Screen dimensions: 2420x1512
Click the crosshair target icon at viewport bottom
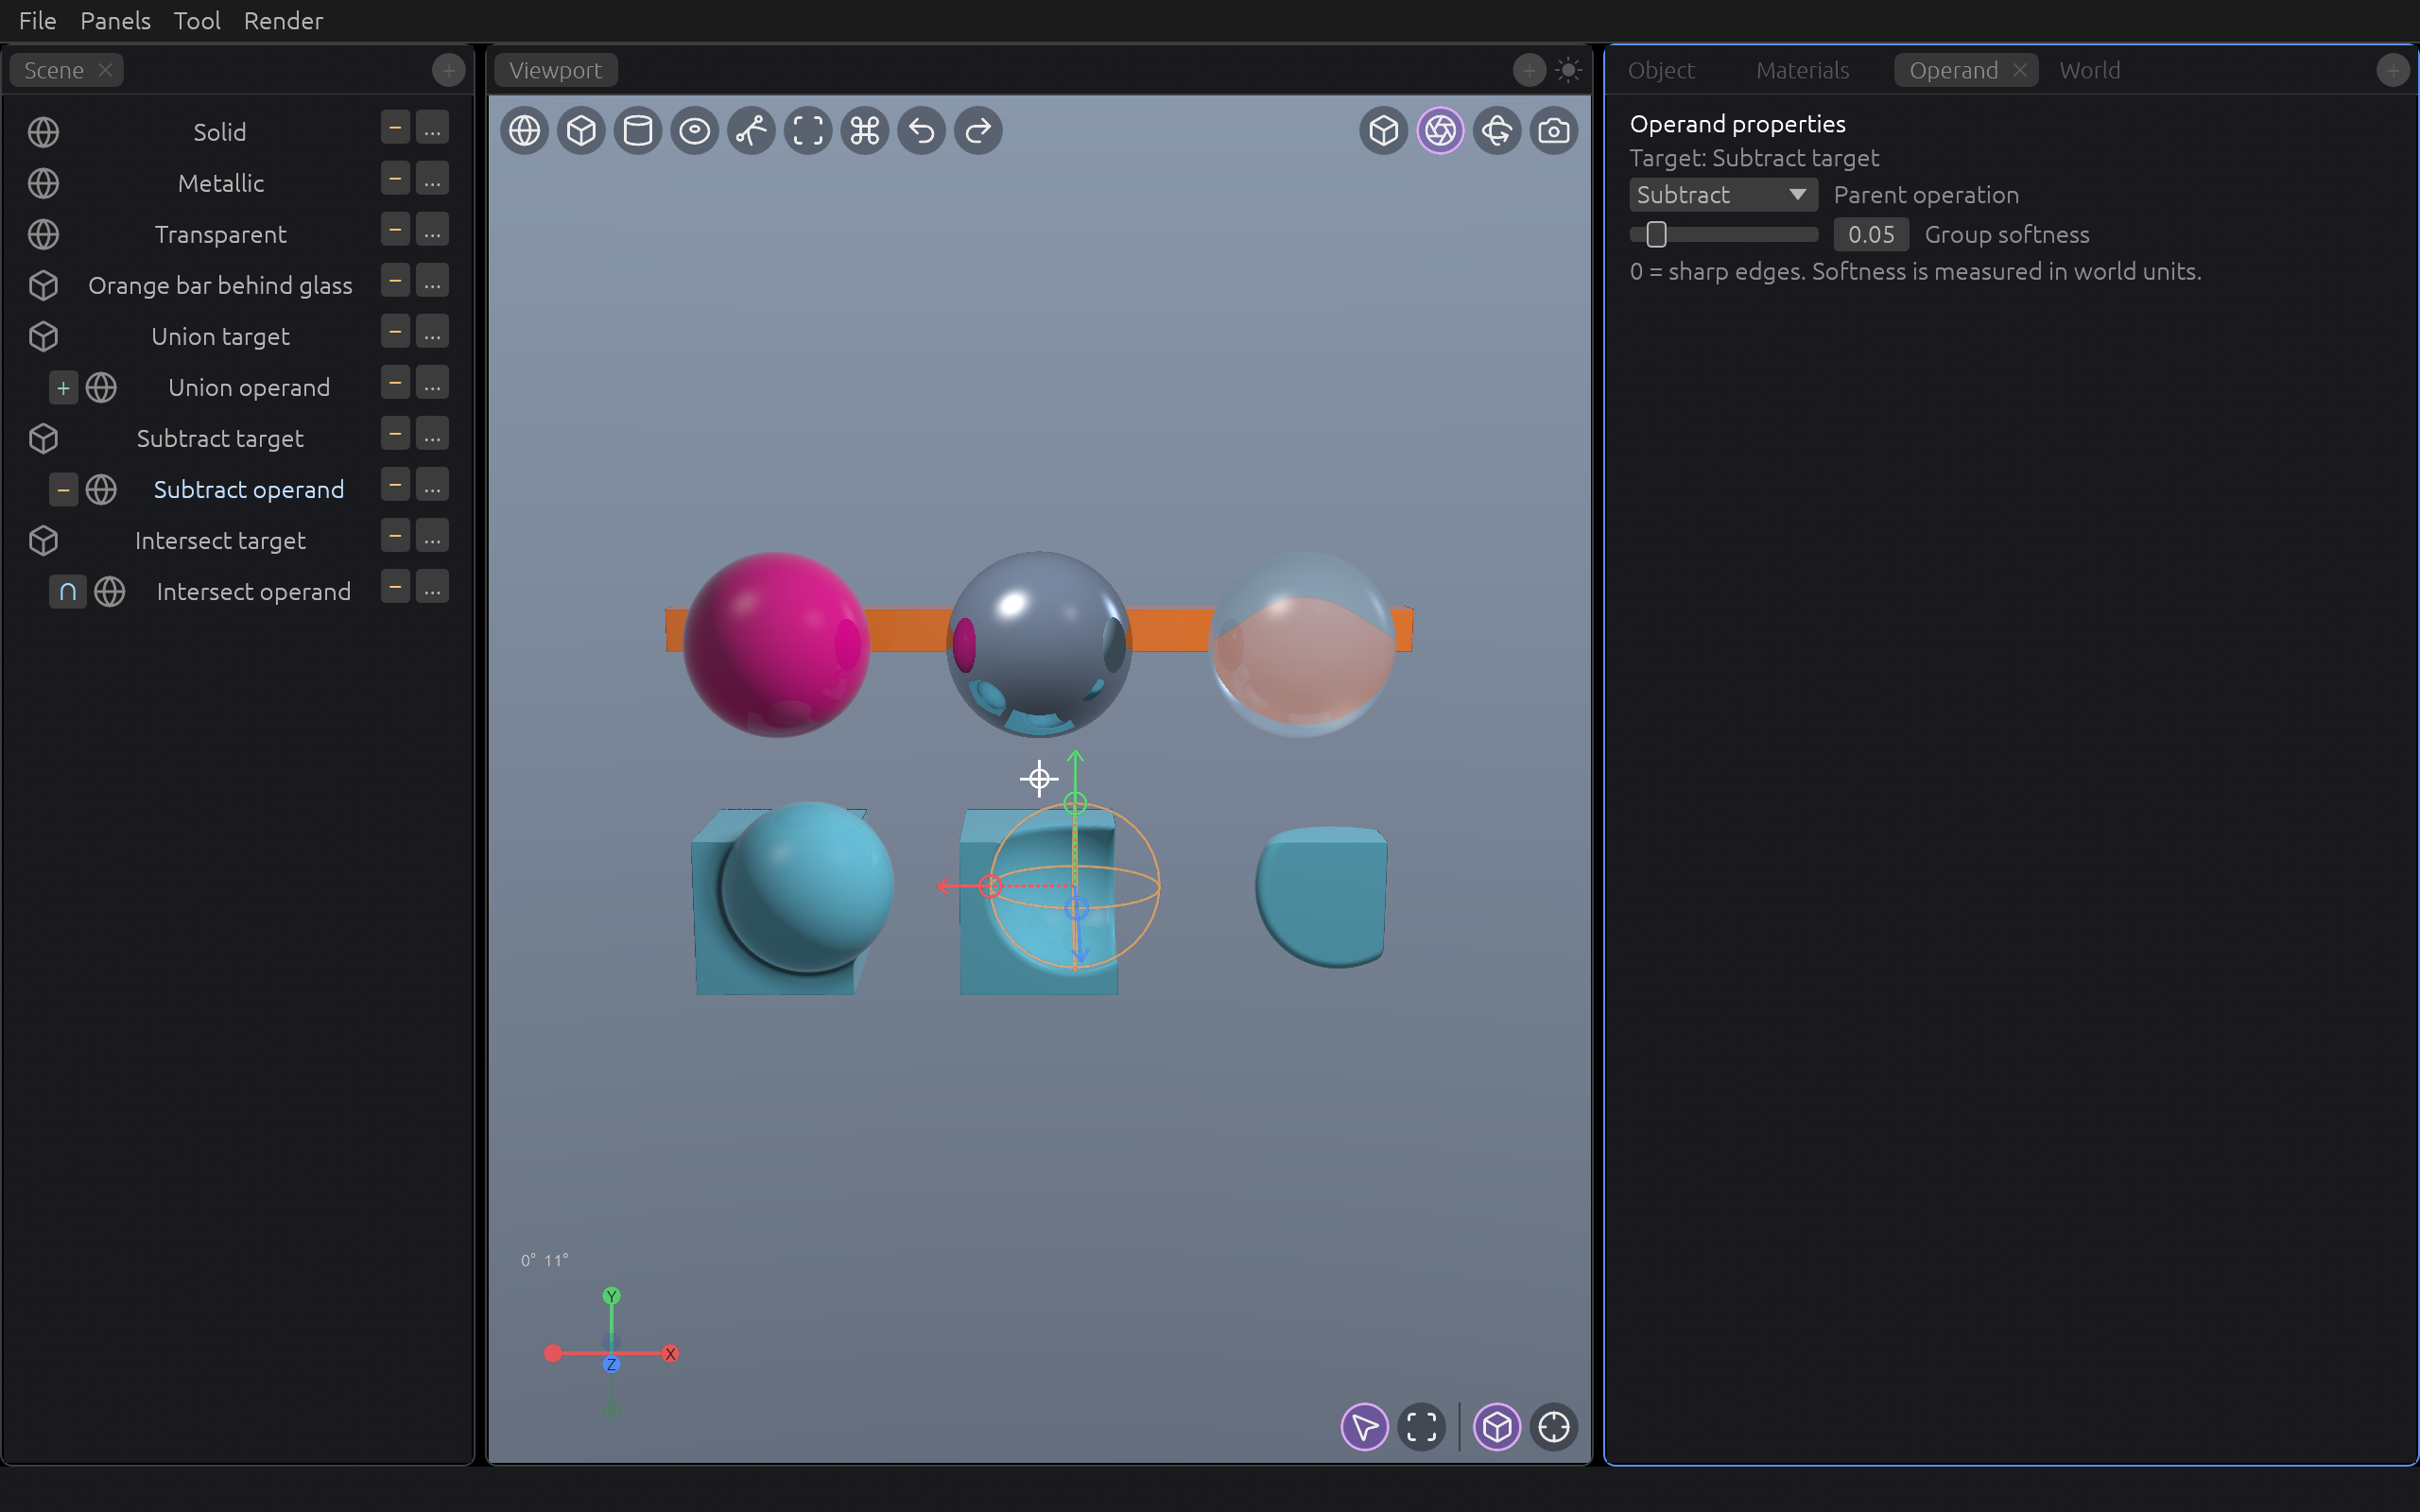(x=1554, y=1427)
